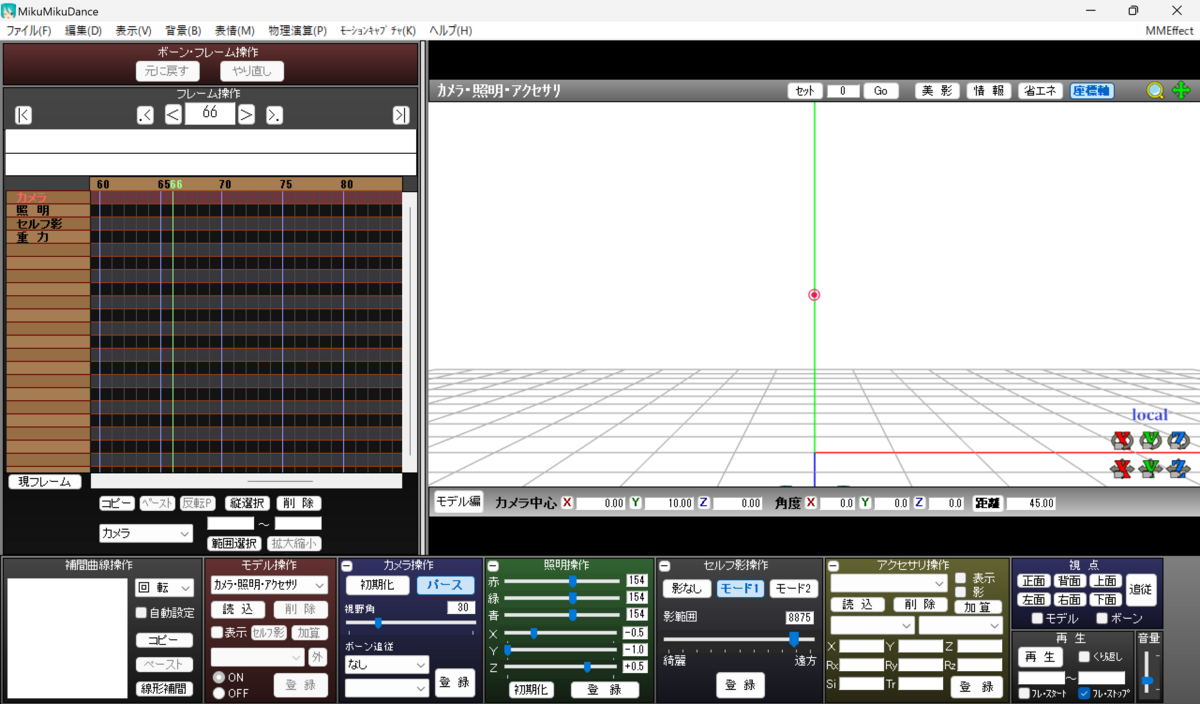Select the 照明 row in timeline
Image resolution: width=1200 pixels, height=704 pixels.
(x=47, y=211)
